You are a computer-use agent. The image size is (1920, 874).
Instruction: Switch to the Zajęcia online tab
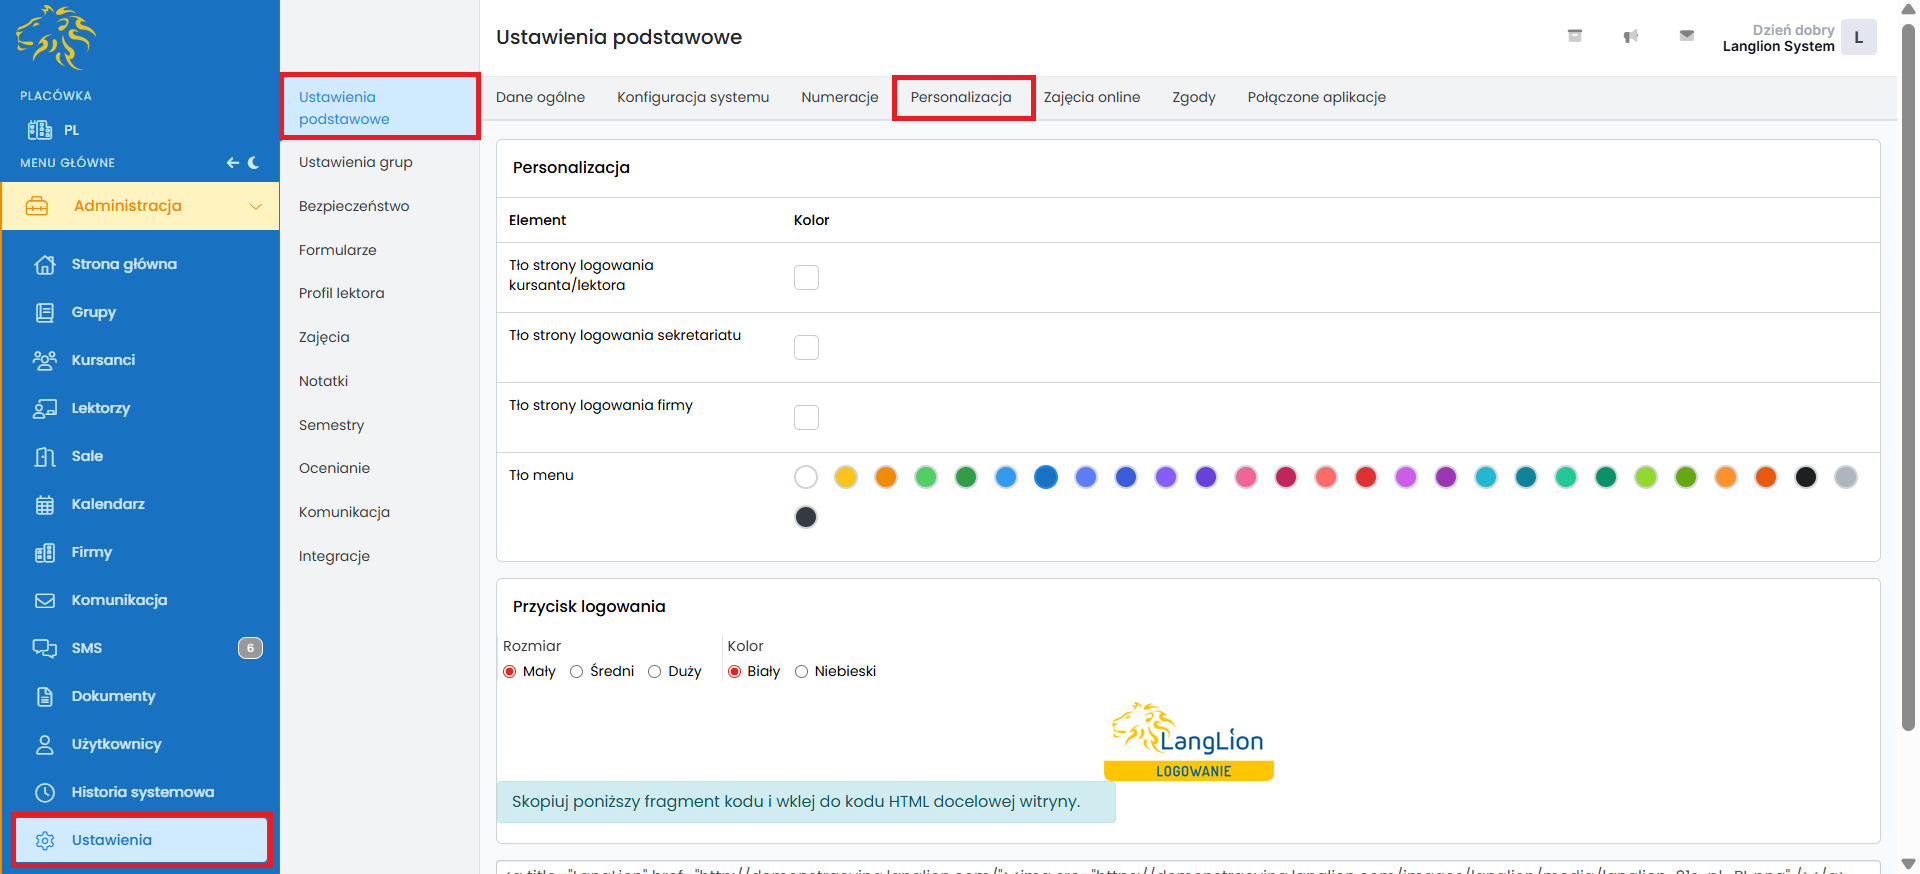click(x=1091, y=97)
